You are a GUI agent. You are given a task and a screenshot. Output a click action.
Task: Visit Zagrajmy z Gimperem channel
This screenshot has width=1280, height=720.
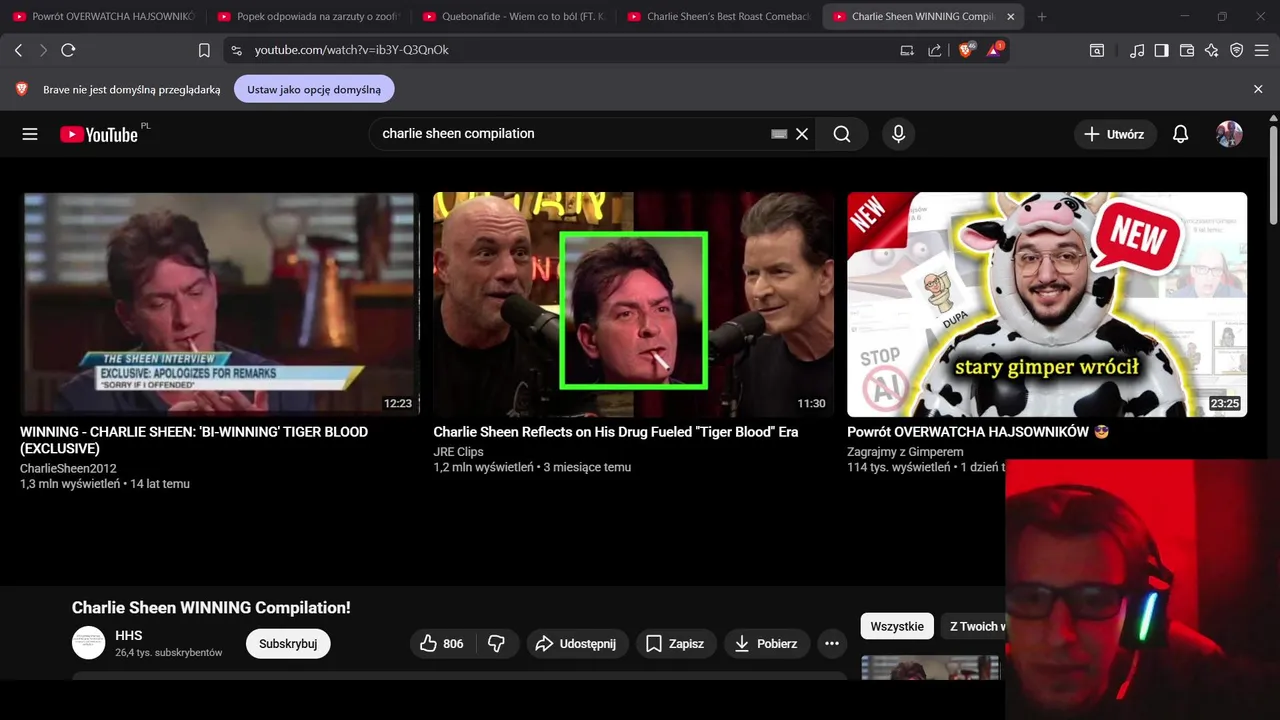[905, 452]
